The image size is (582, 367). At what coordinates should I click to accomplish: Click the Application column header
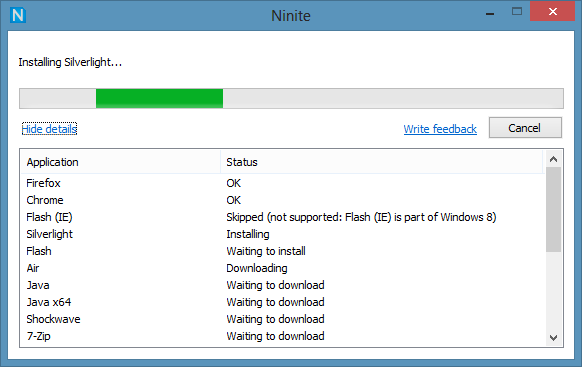[120, 162]
